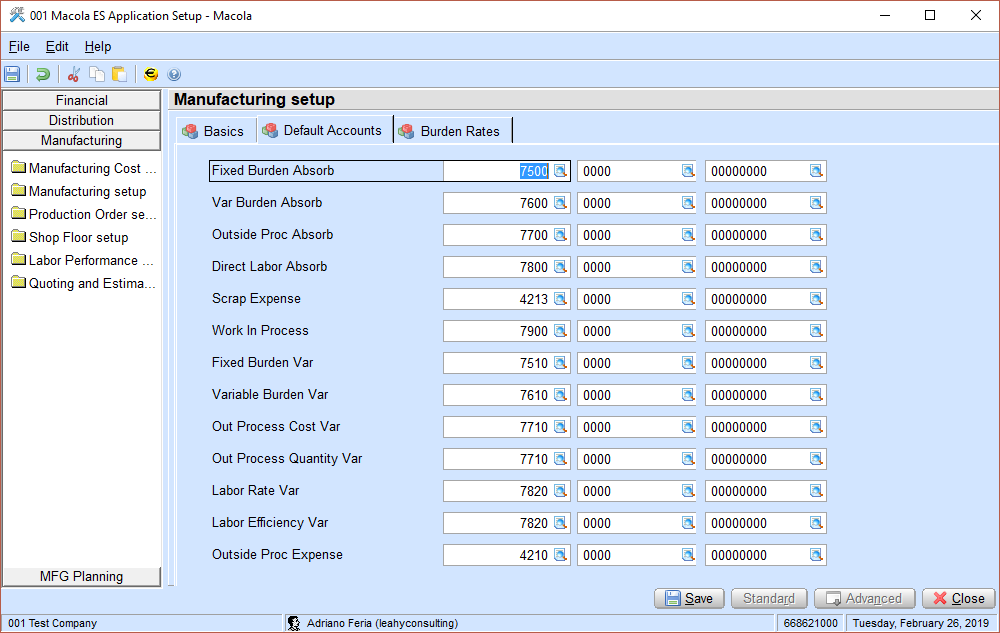Image resolution: width=1000 pixels, height=633 pixels.
Task: Open the Help menu
Action: (98, 47)
